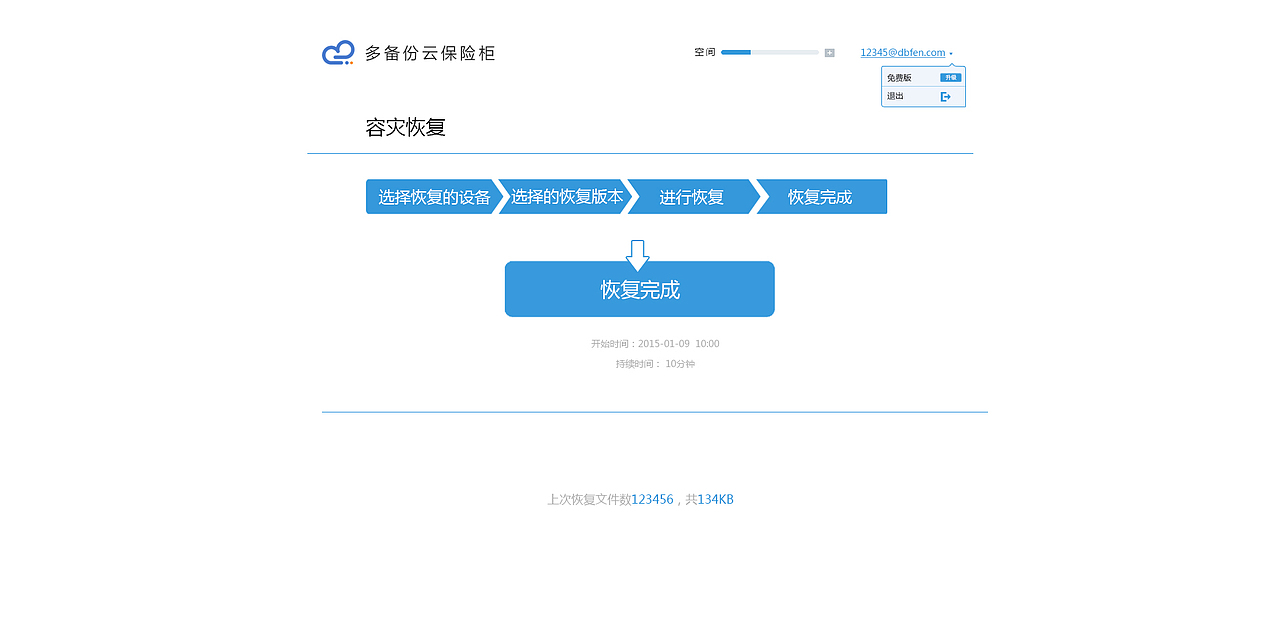
Task: Click the 123456 restored files count link
Action: pos(652,498)
